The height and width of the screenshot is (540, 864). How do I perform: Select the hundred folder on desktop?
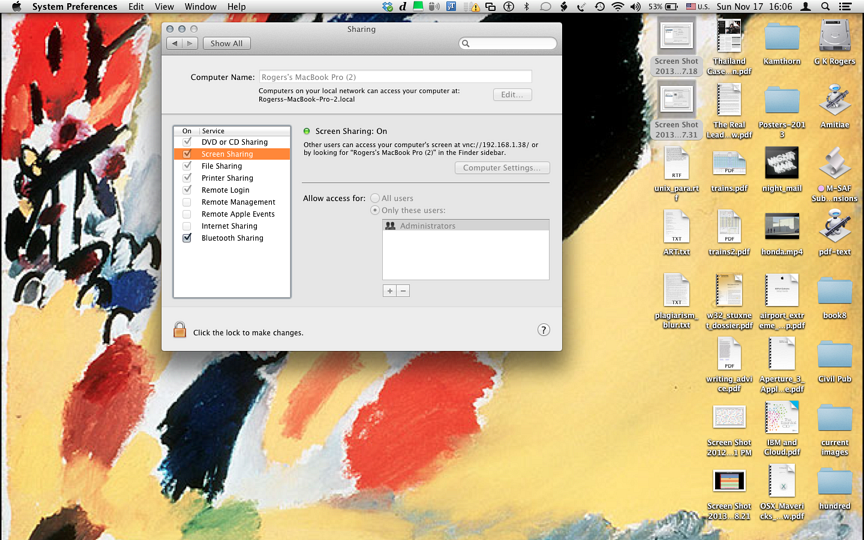[835, 481]
